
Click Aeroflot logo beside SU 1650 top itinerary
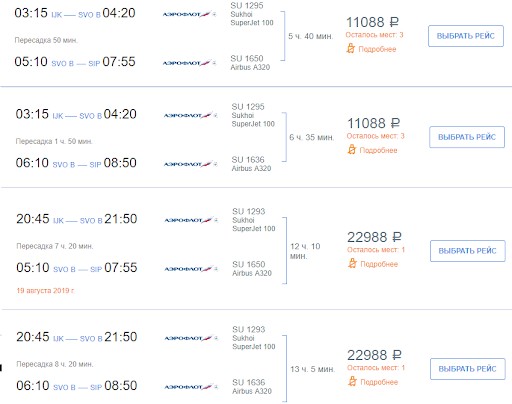[x=189, y=63]
